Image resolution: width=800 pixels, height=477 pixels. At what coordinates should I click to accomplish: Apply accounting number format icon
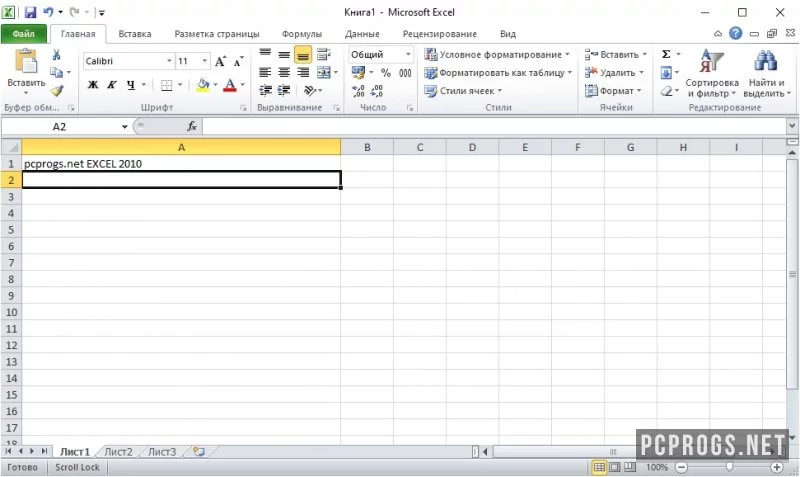point(358,72)
